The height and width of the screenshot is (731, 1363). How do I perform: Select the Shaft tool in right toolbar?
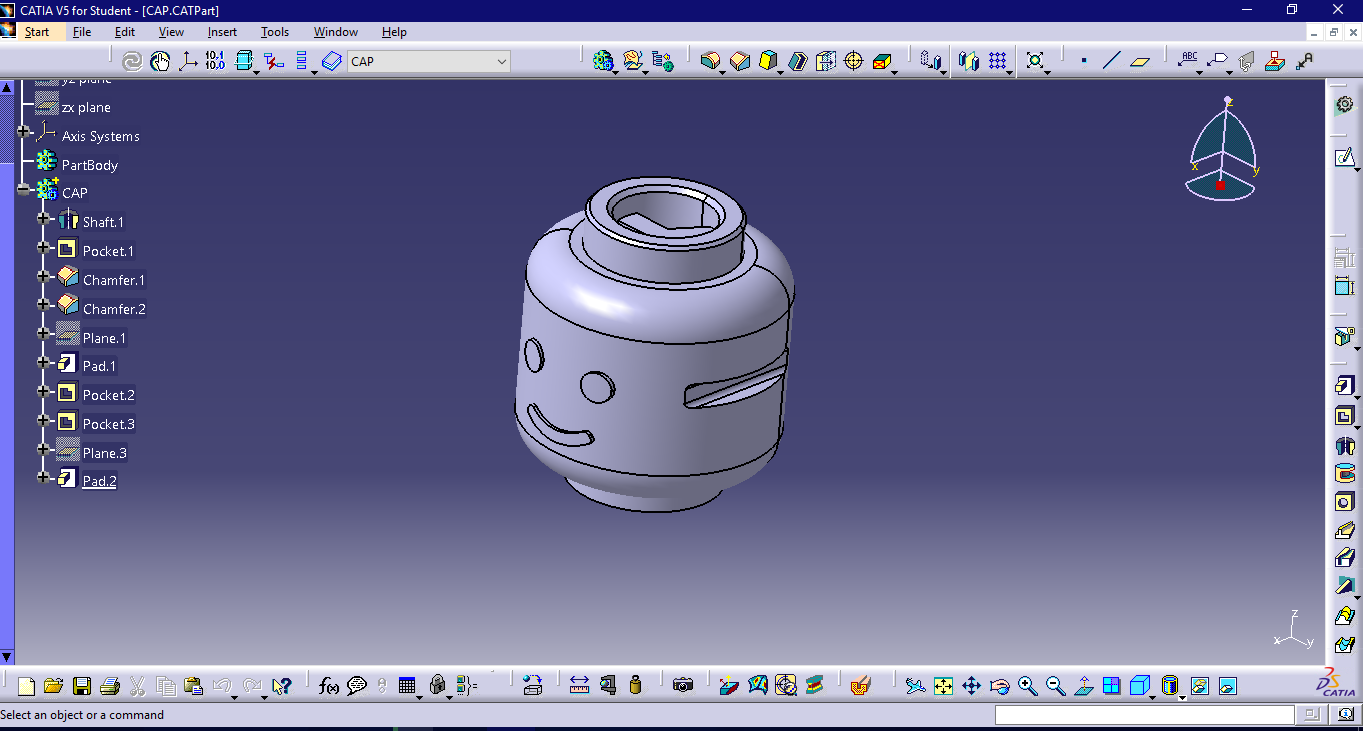[x=1345, y=445]
